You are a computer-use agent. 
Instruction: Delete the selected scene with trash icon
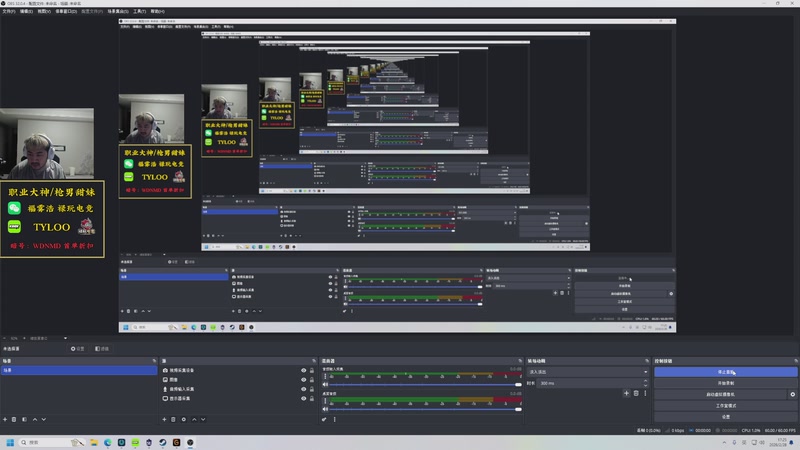(x=14, y=419)
